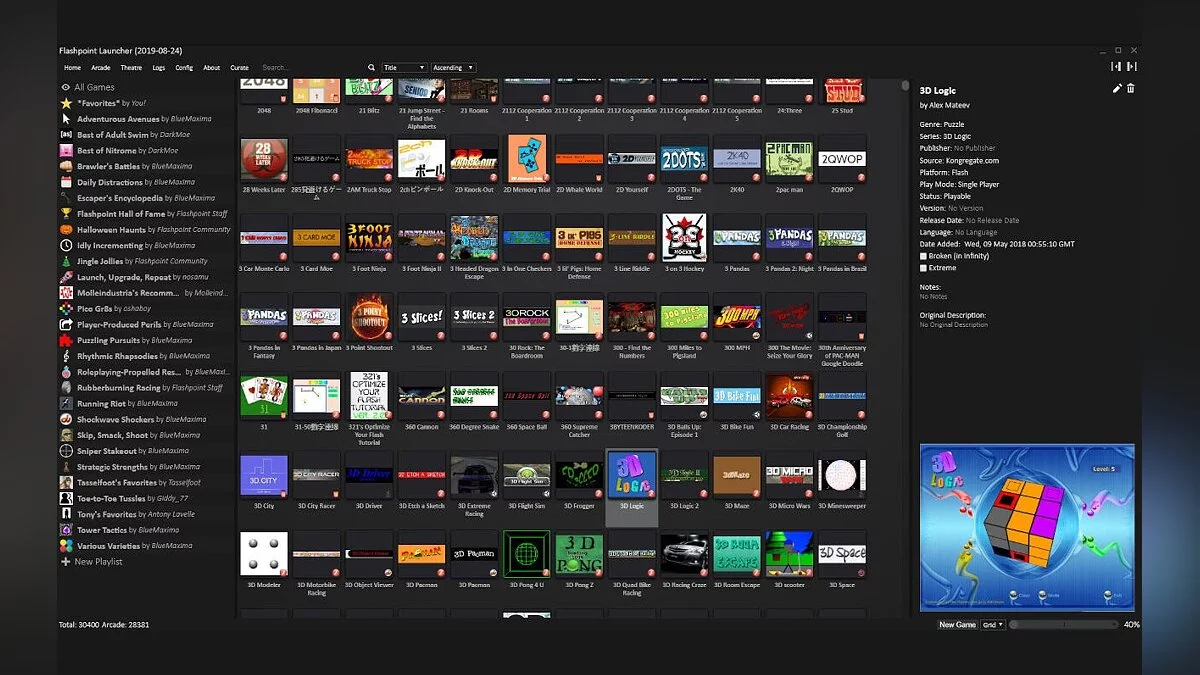The image size is (1200, 675).
Task: Open Daily Distractions calendar icon
Action: pyautogui.click(x=66, y=182)
